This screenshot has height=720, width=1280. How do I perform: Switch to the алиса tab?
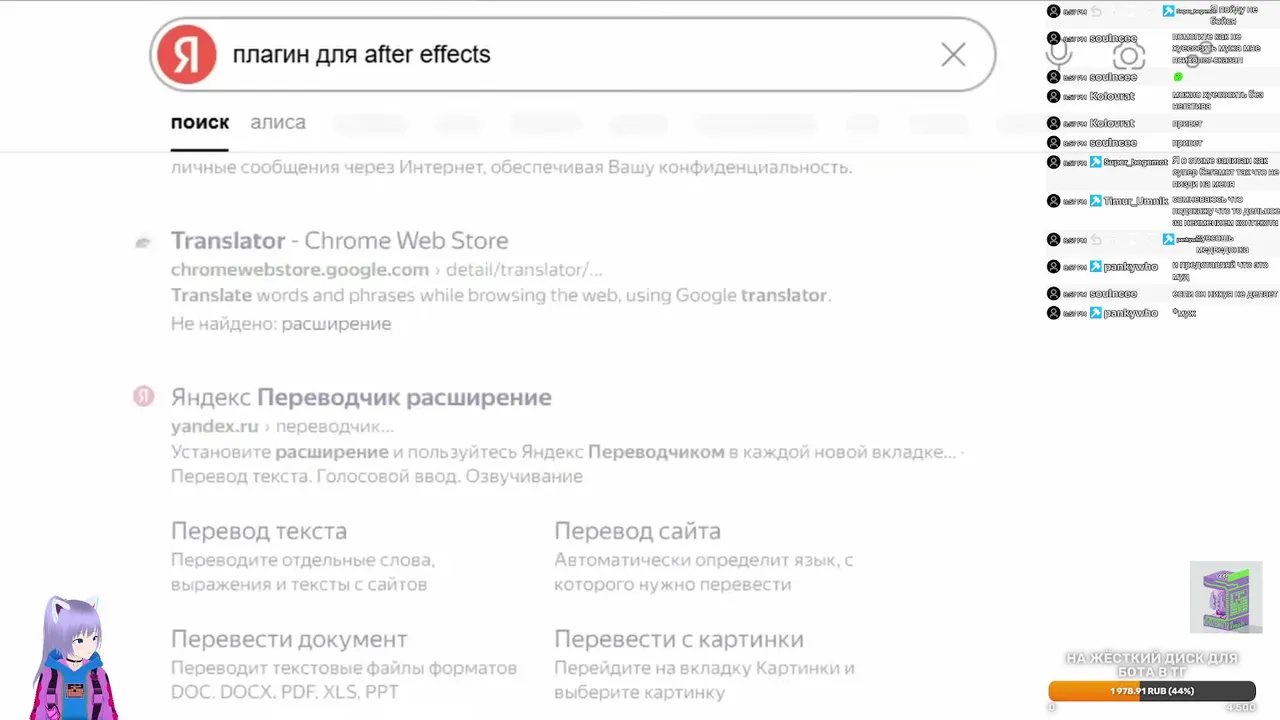coord(278,123)
